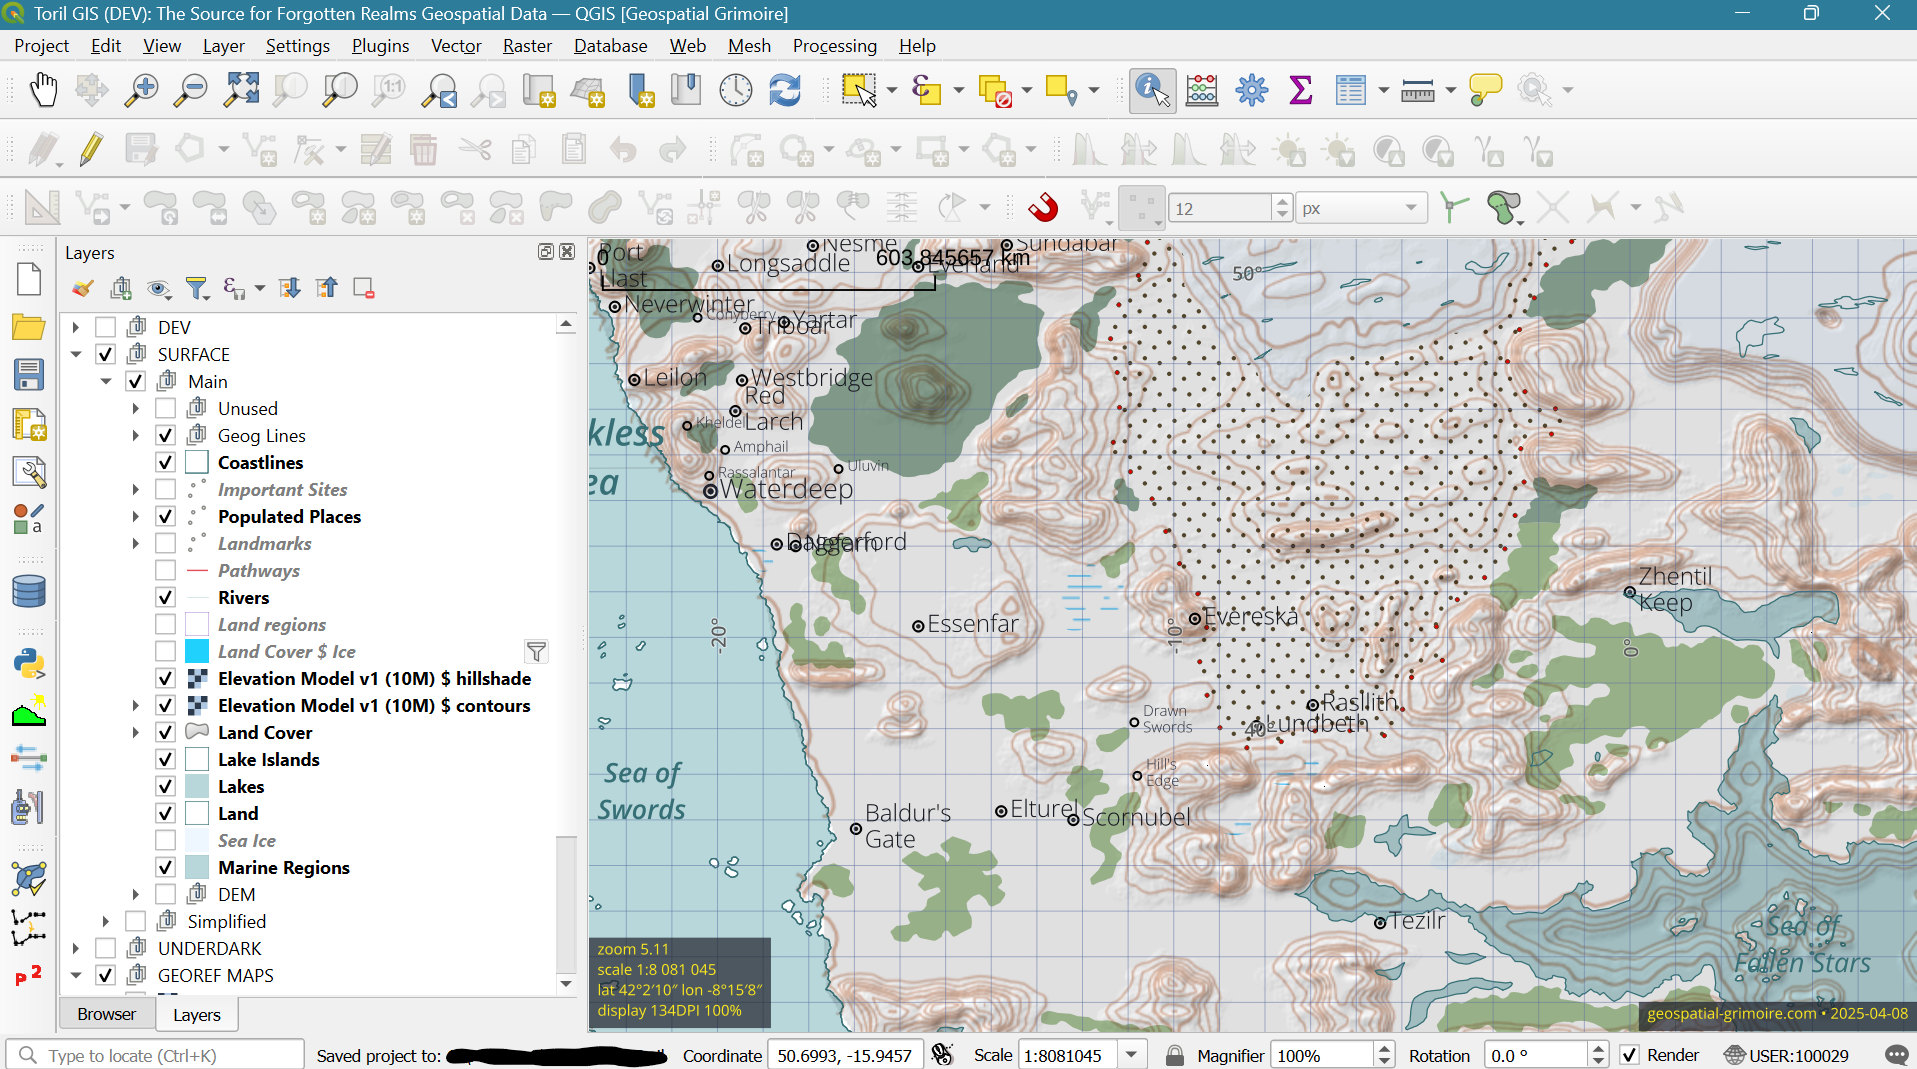
Task: Switch to the Browser tab
Action: click(x=106, y=1014)
